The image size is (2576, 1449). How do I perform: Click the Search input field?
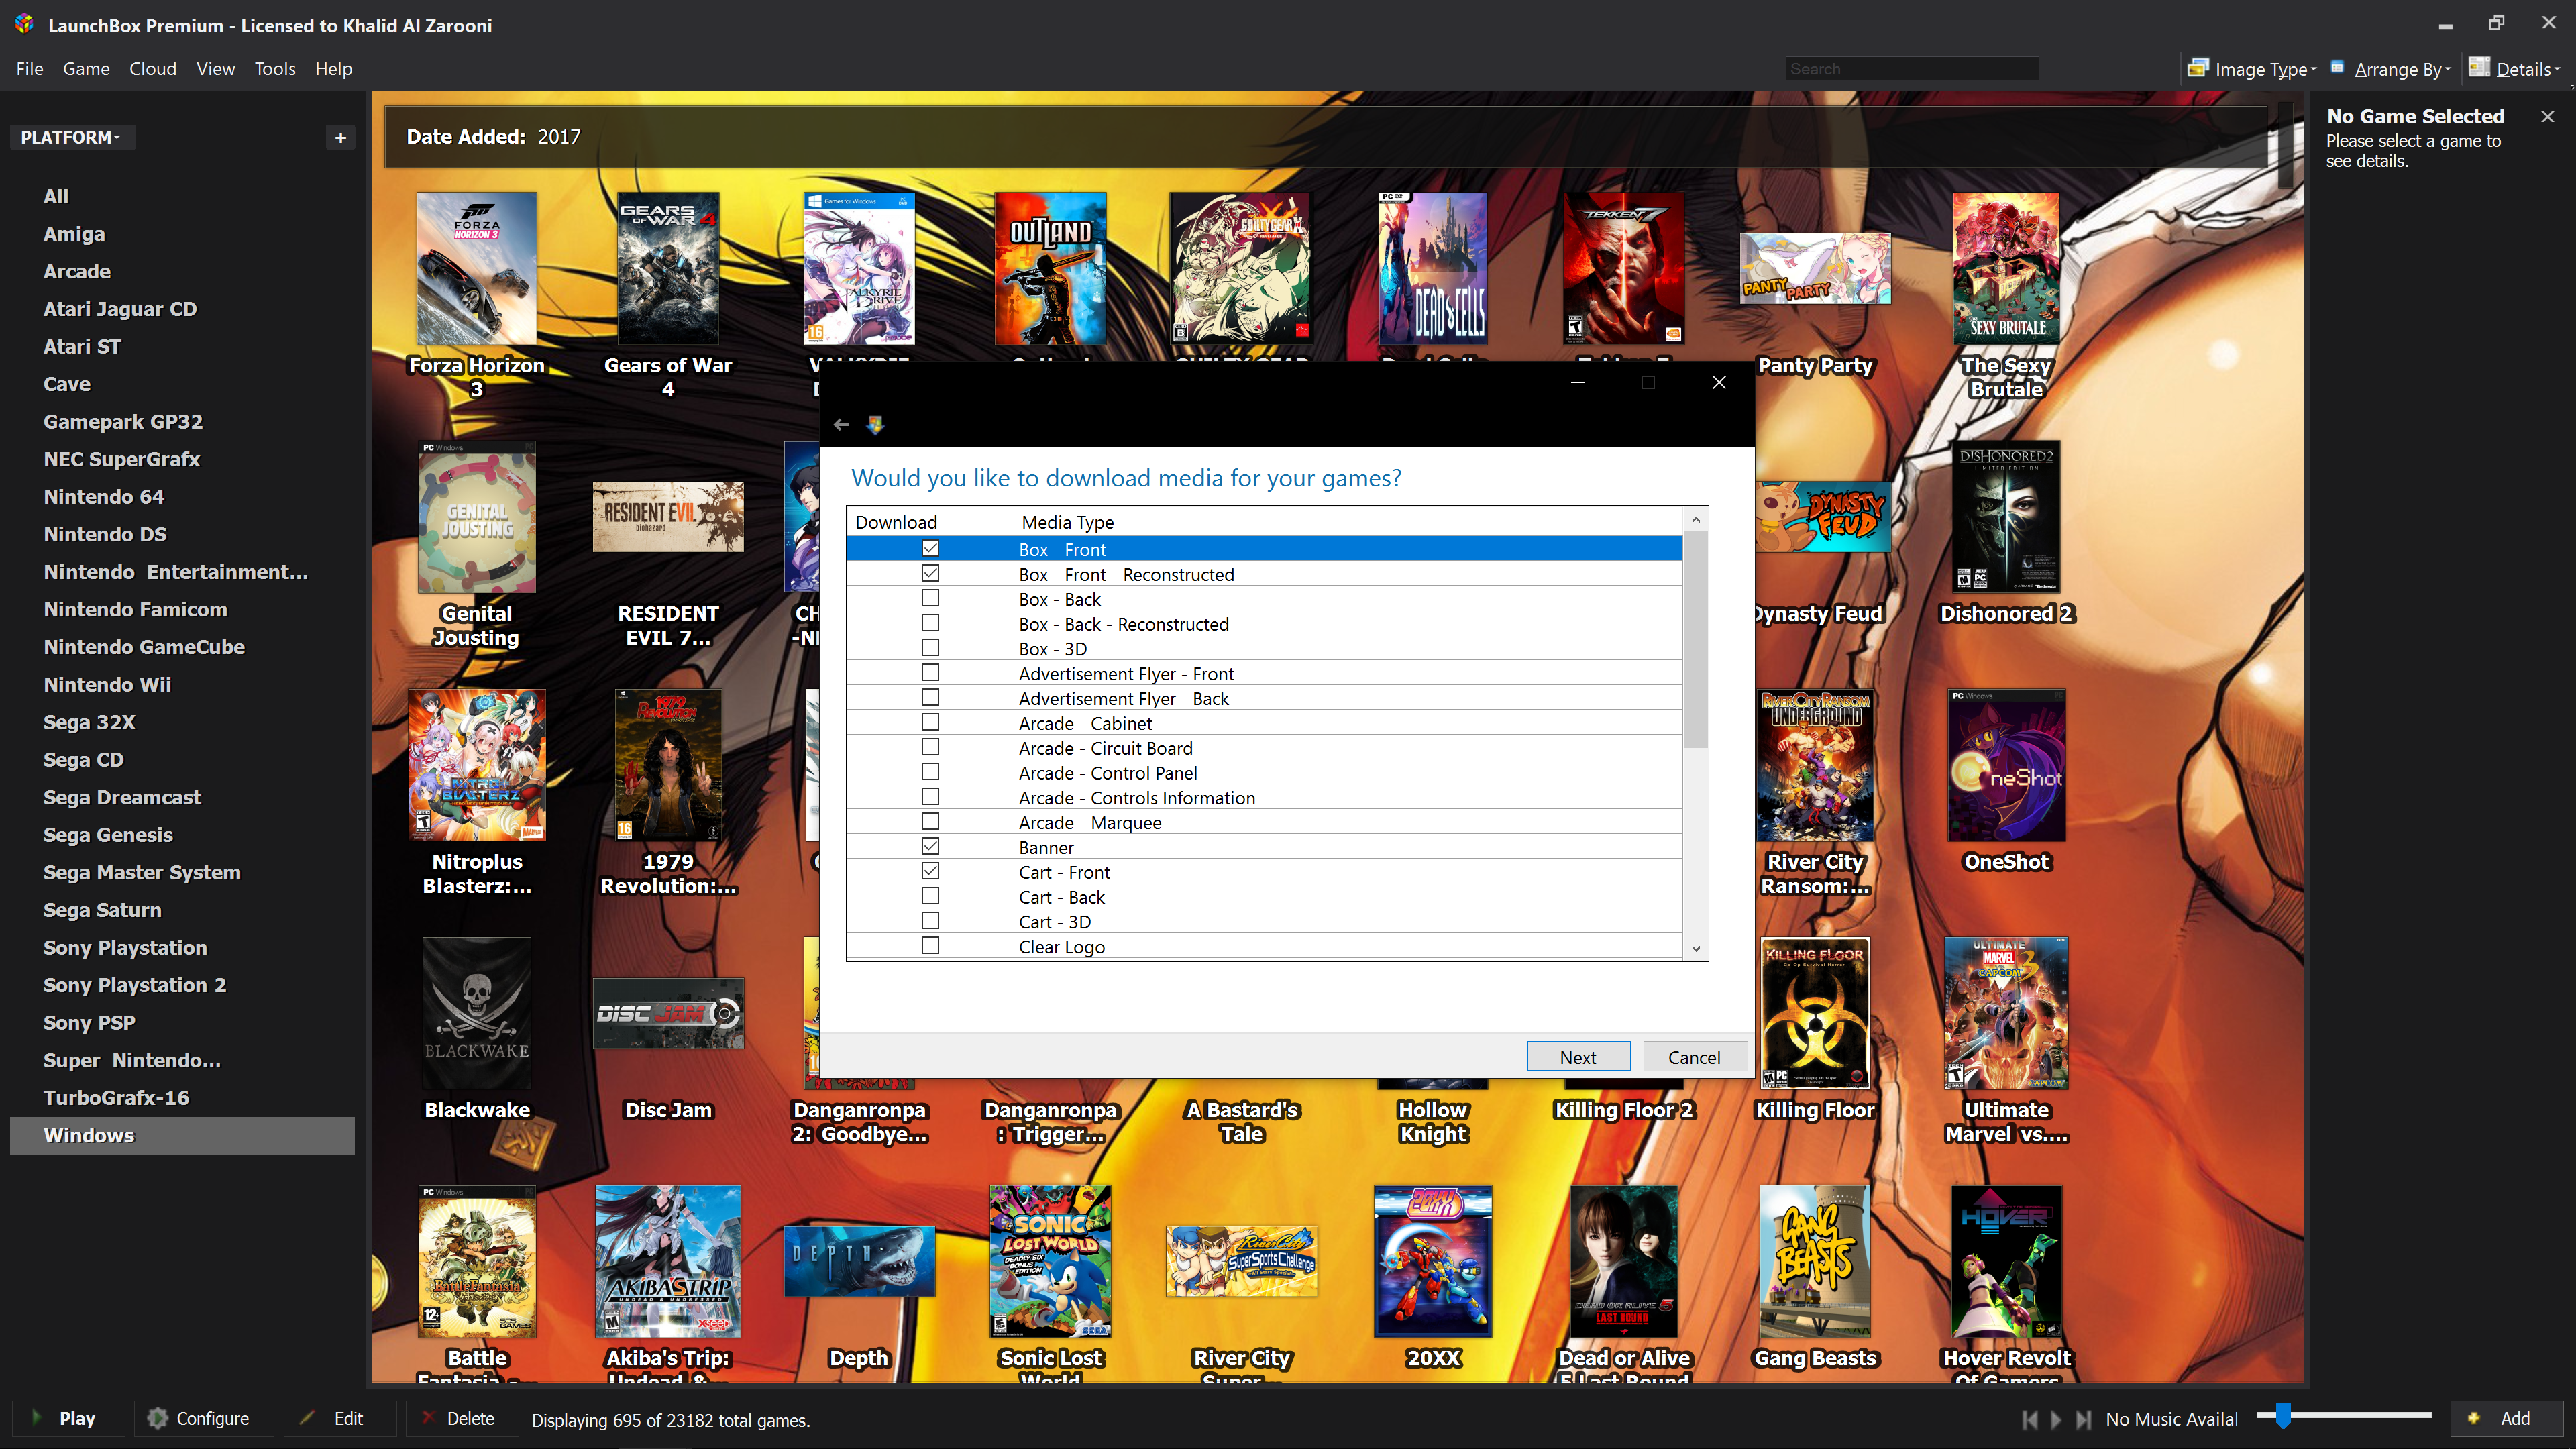[1912, 69]
